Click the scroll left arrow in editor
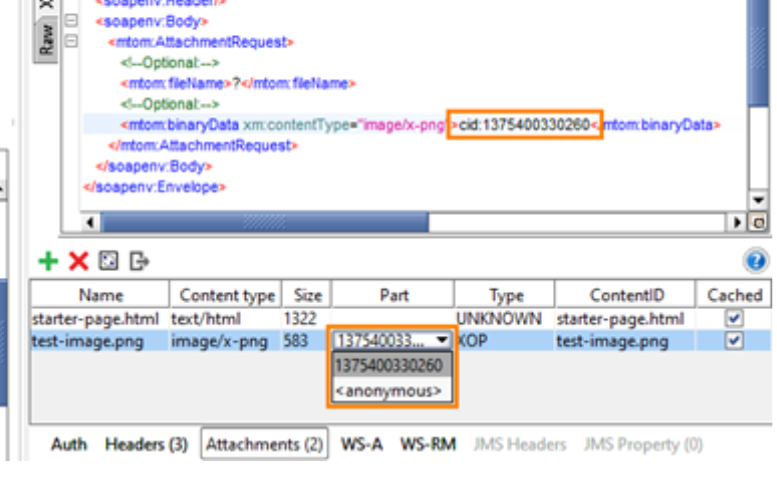This screenshot has height=478, width=777. [89, 223]
